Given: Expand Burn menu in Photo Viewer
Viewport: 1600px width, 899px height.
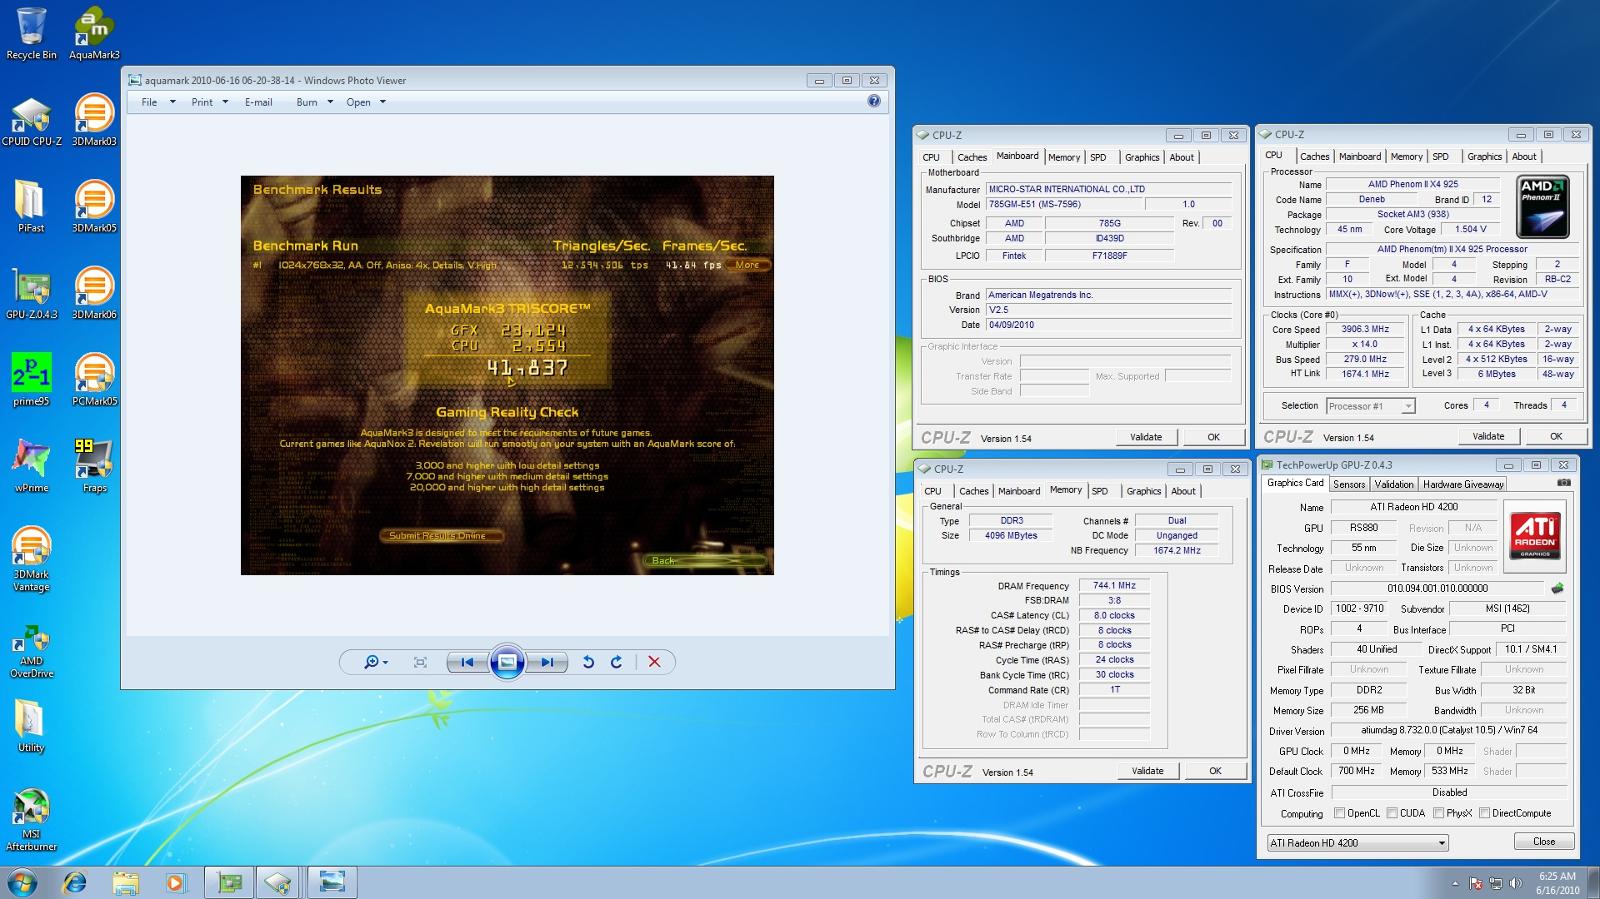Looking at the screenshot, I should coord(314,102).
